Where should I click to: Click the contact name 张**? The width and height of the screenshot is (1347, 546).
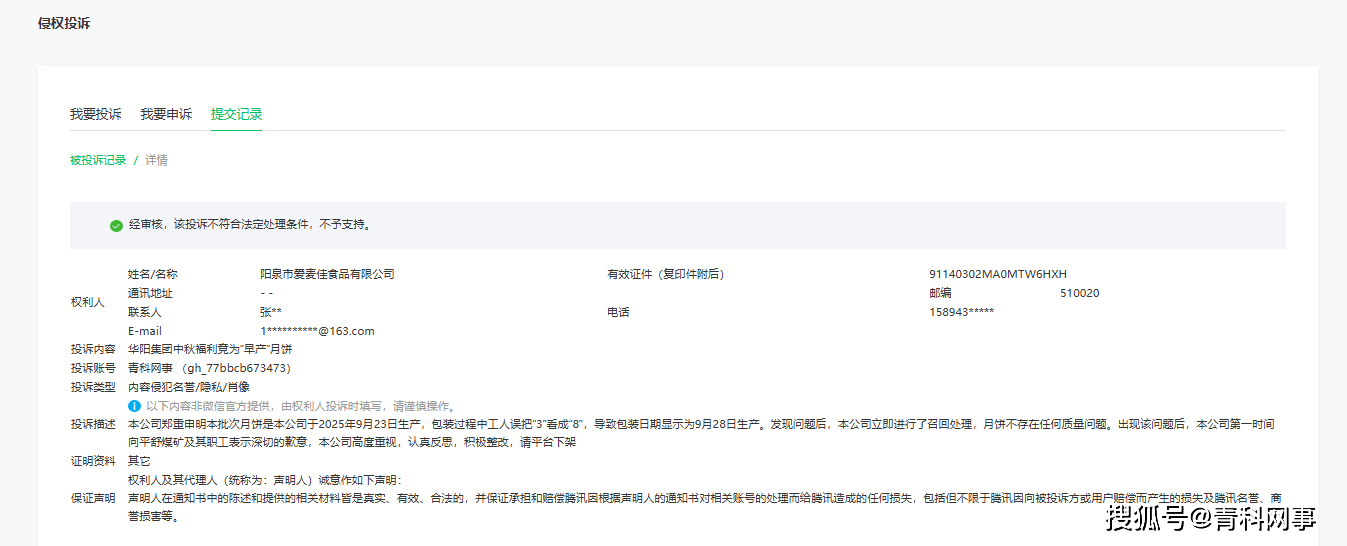270,312
